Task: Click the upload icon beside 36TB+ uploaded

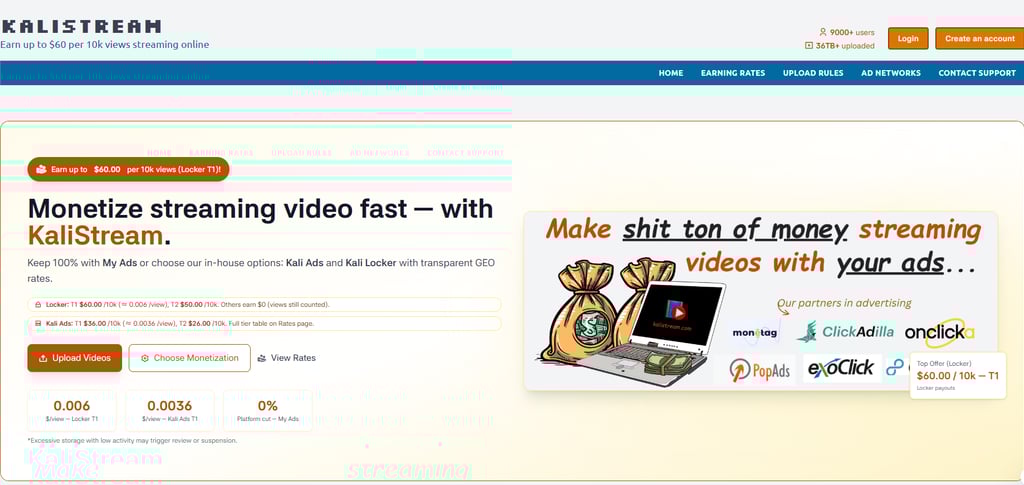Action: point(809,46)
